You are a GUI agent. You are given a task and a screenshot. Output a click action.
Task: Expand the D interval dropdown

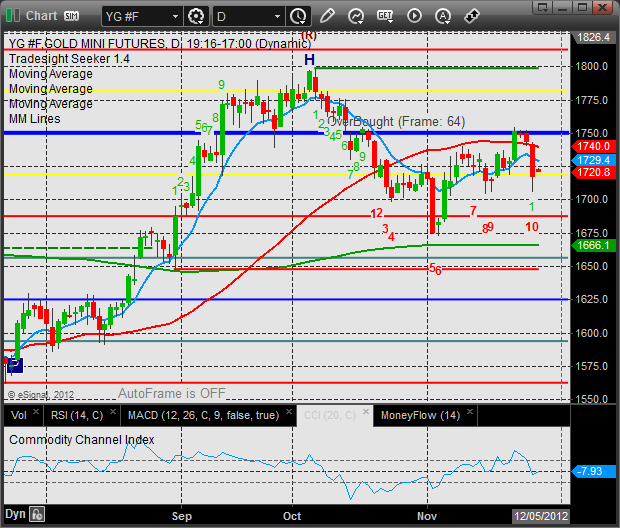247,16
